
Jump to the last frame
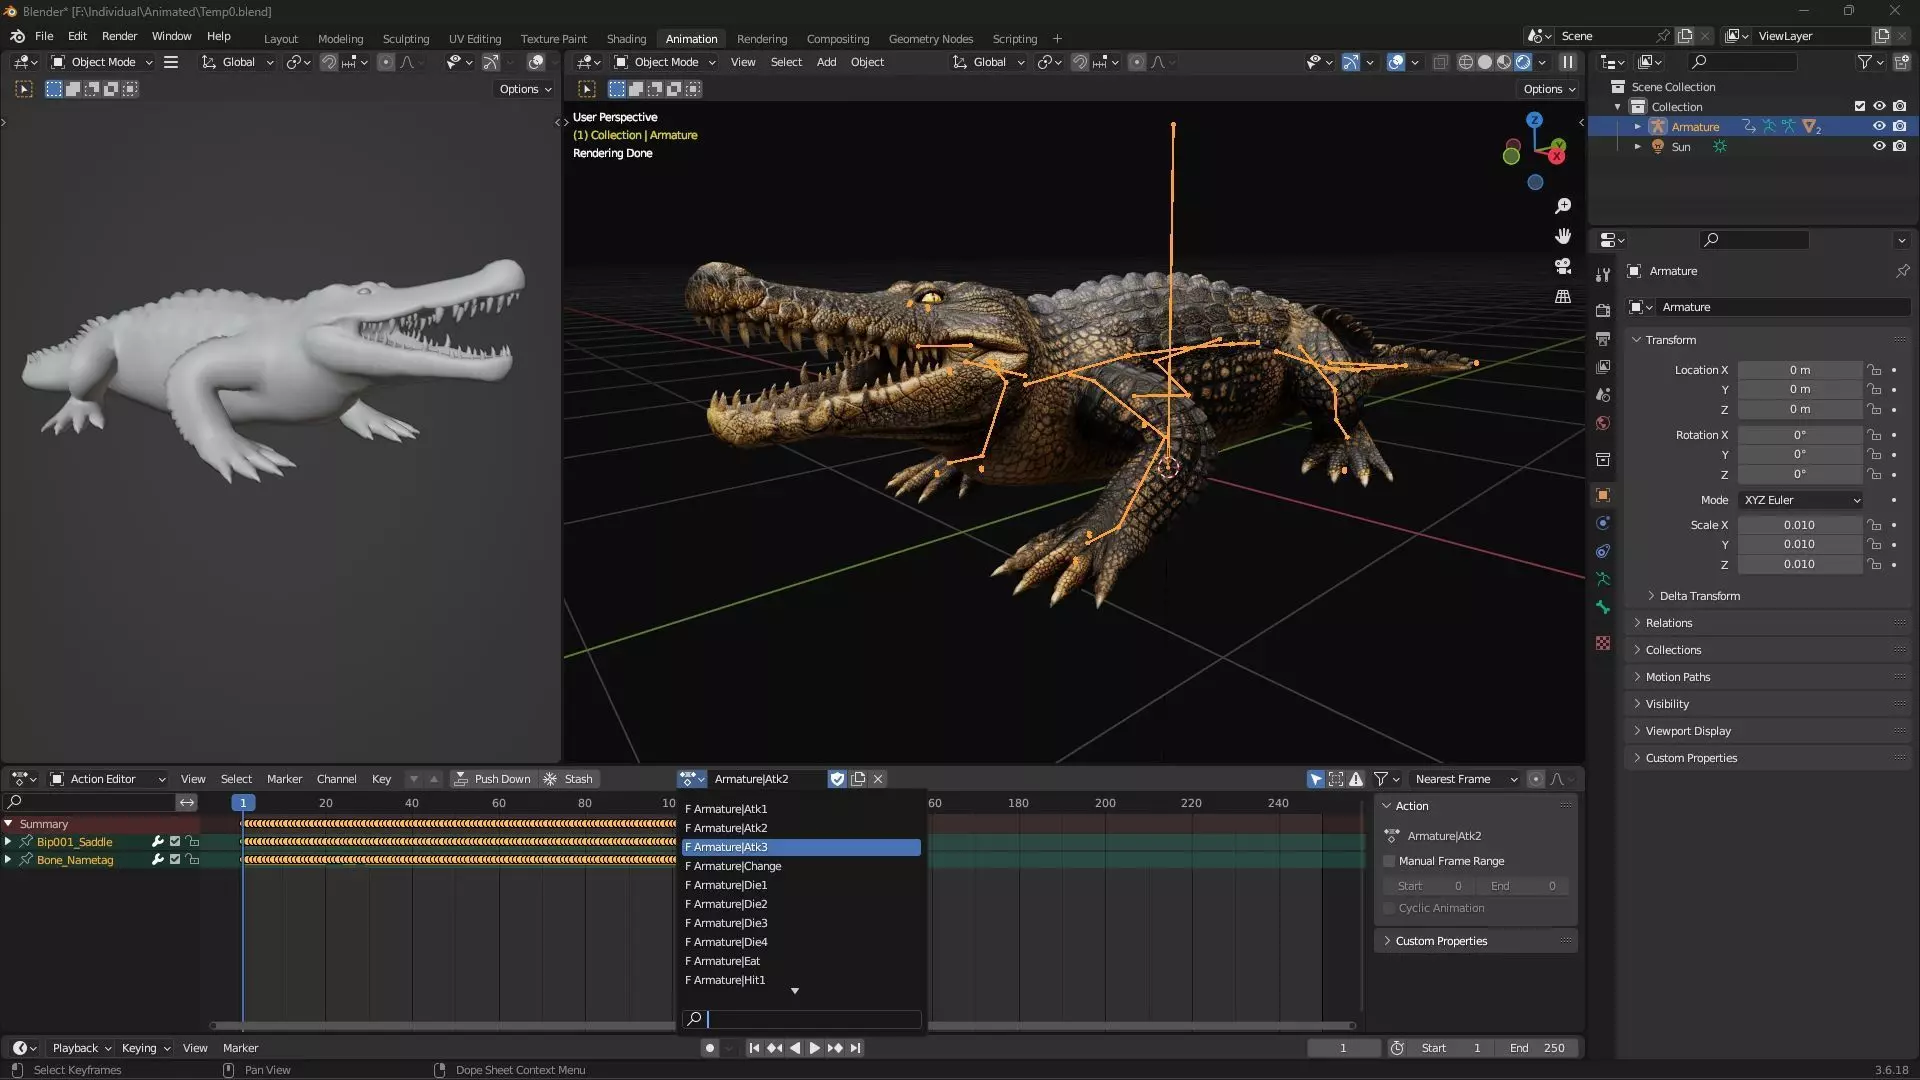855,1048
